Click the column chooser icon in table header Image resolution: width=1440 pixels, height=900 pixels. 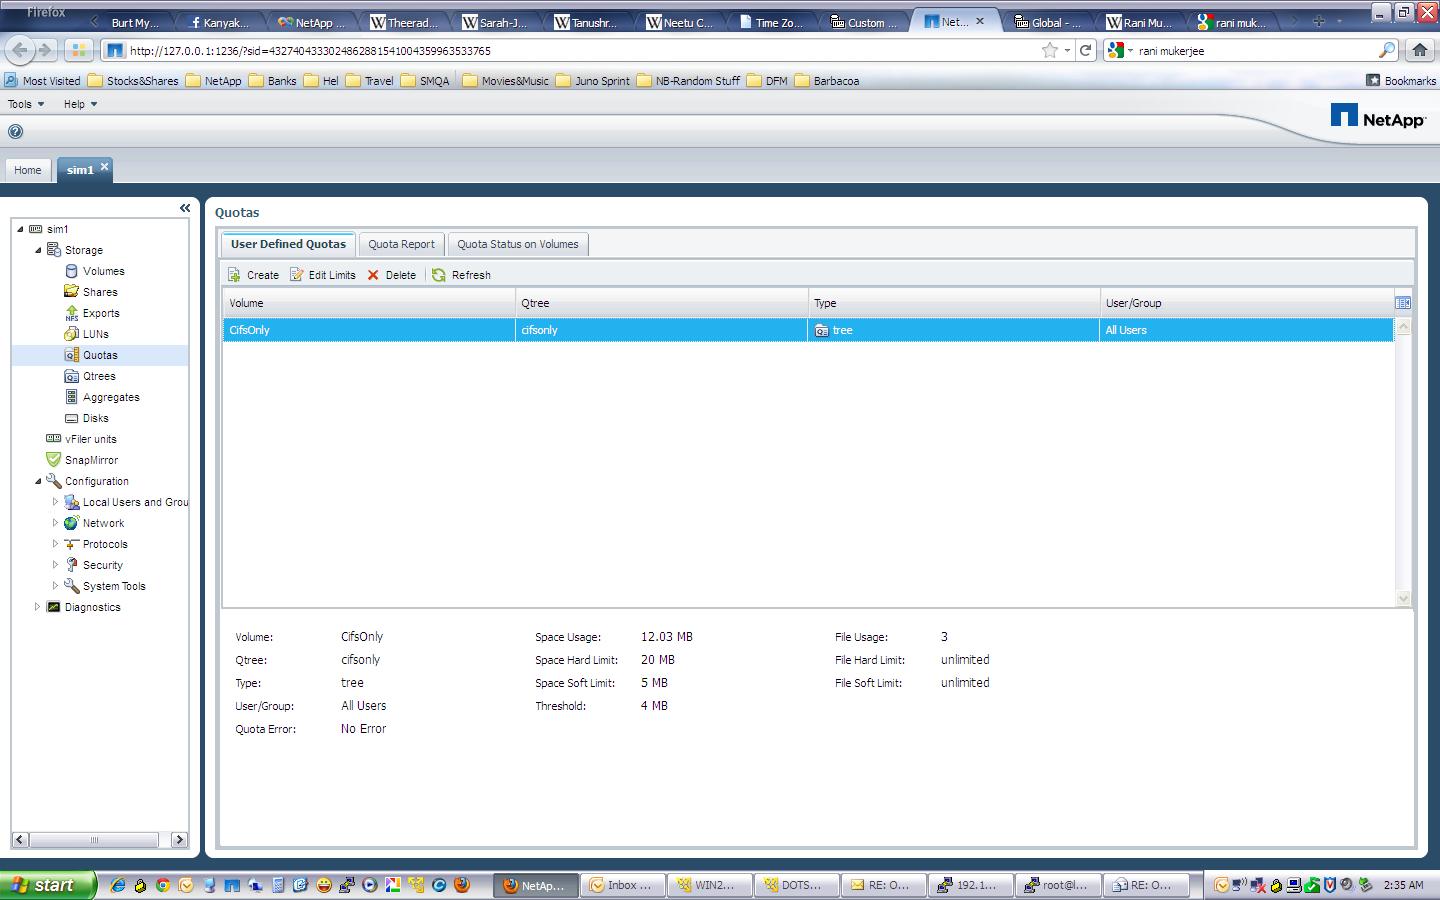coord(1403,303)
